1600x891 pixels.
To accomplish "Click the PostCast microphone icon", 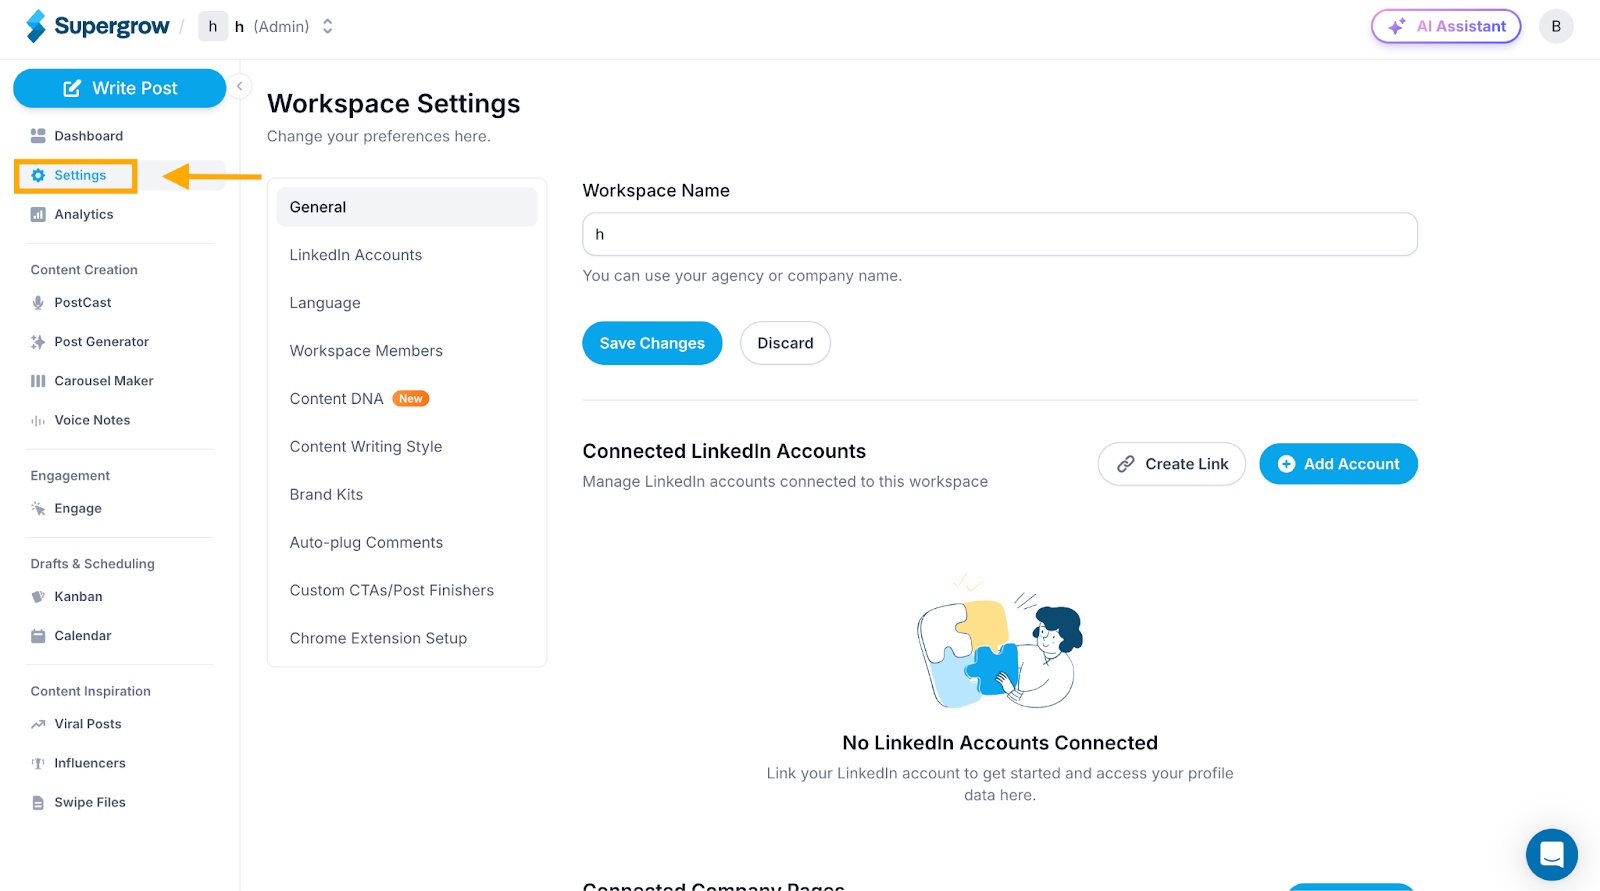I will 38,303.
